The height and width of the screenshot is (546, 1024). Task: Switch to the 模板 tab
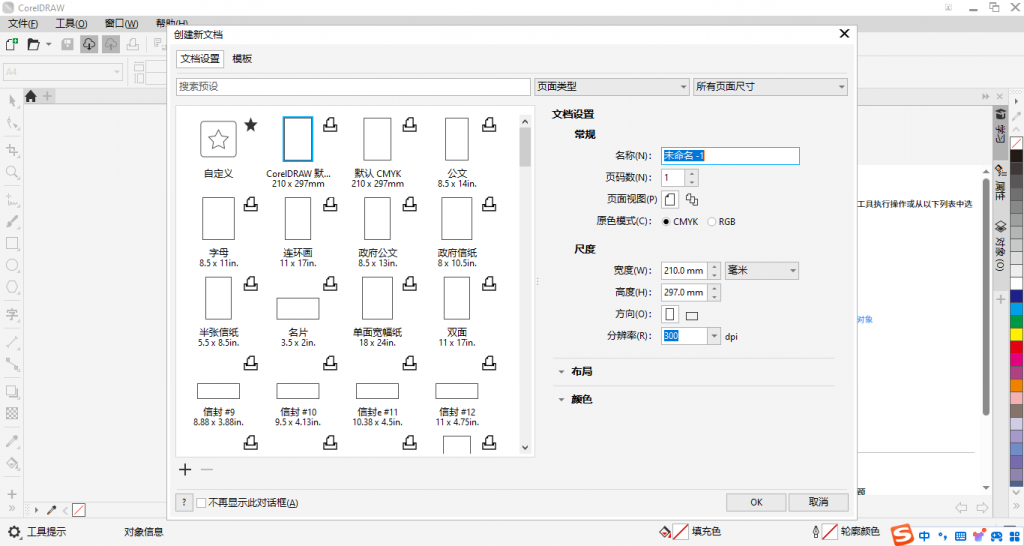(242, 58)
